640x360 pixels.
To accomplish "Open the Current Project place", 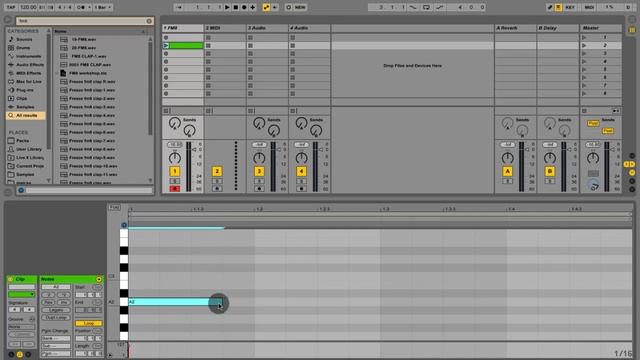I will click(29, 166).
